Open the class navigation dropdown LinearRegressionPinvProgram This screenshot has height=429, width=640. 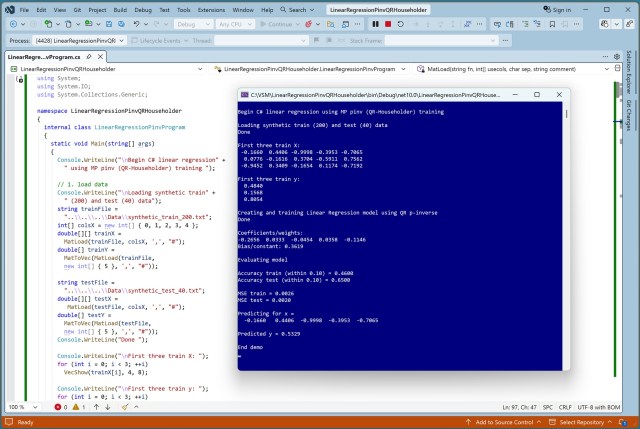coord(310,69)
